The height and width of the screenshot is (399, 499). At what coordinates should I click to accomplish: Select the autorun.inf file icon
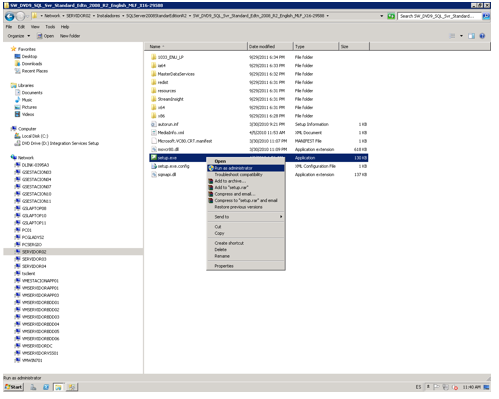click(154, 124)
